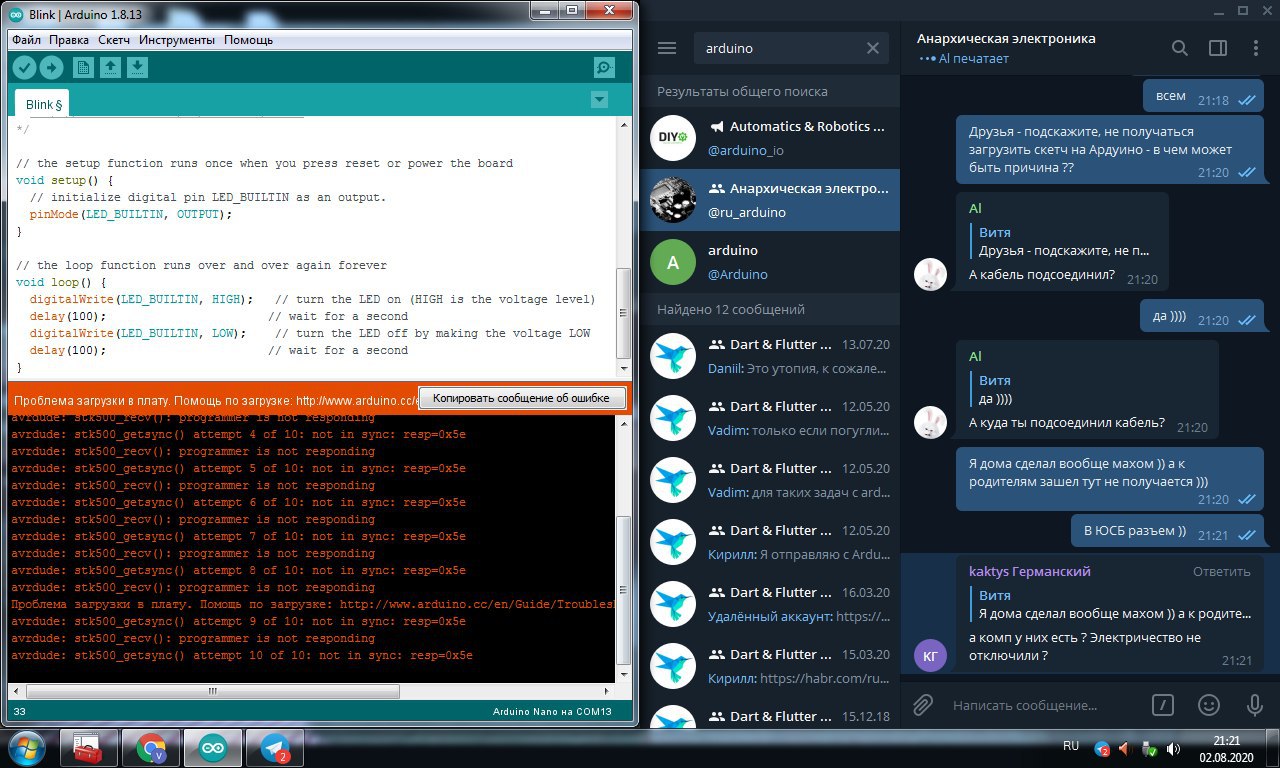The height and width of the screenshot is (768, 1280).
Task: Open the Инструменты menu
Action: coord(177,40)
